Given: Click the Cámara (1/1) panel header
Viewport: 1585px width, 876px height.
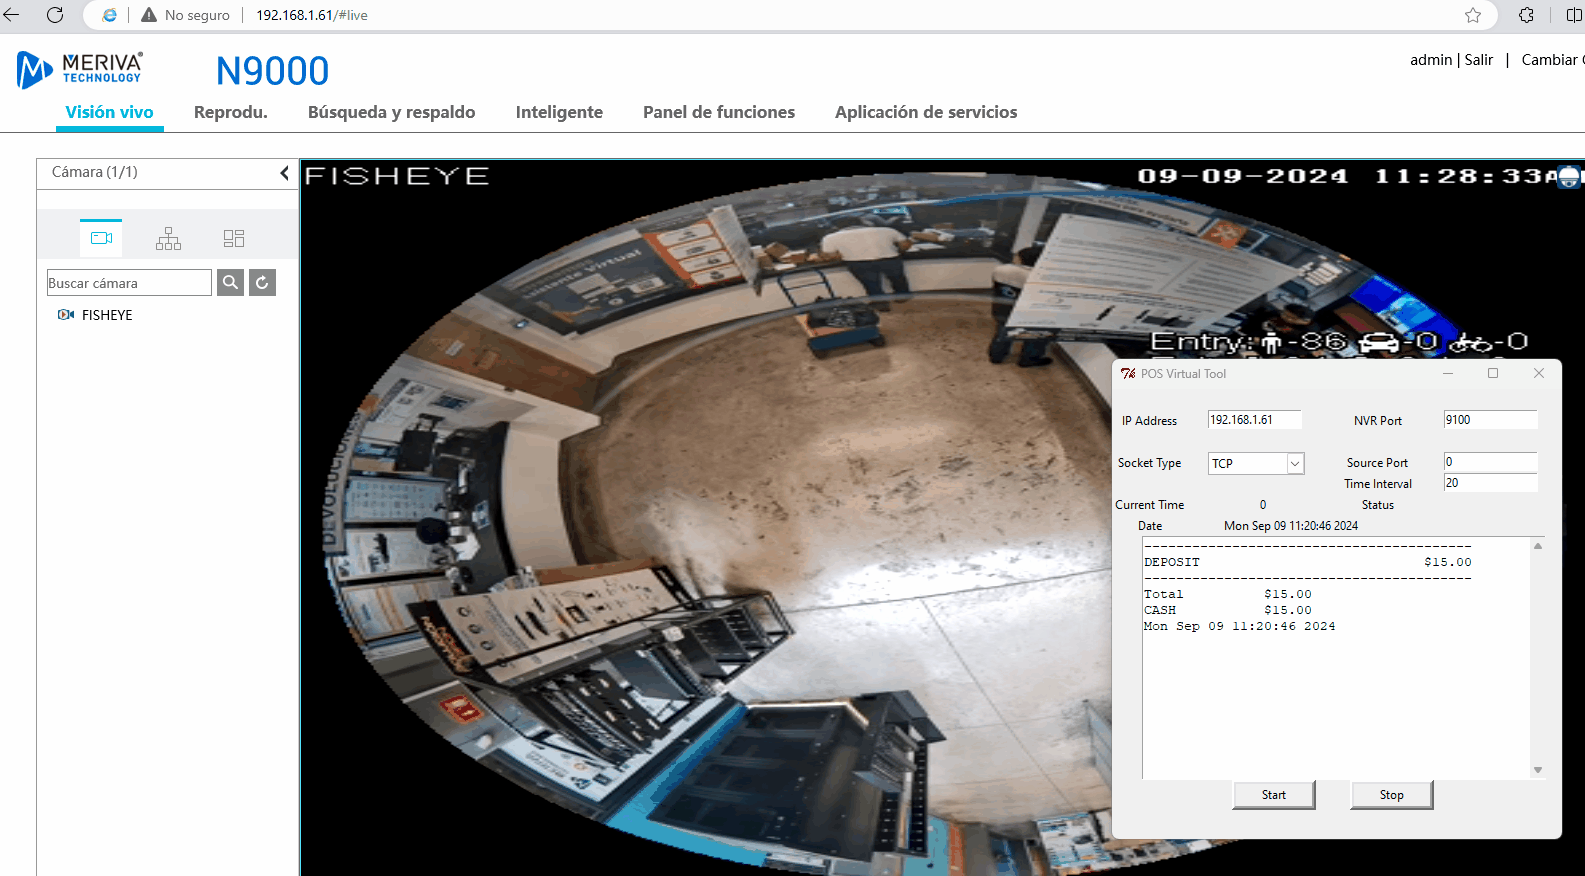Looking at the screenshot, I should click(x=168, y=173).
